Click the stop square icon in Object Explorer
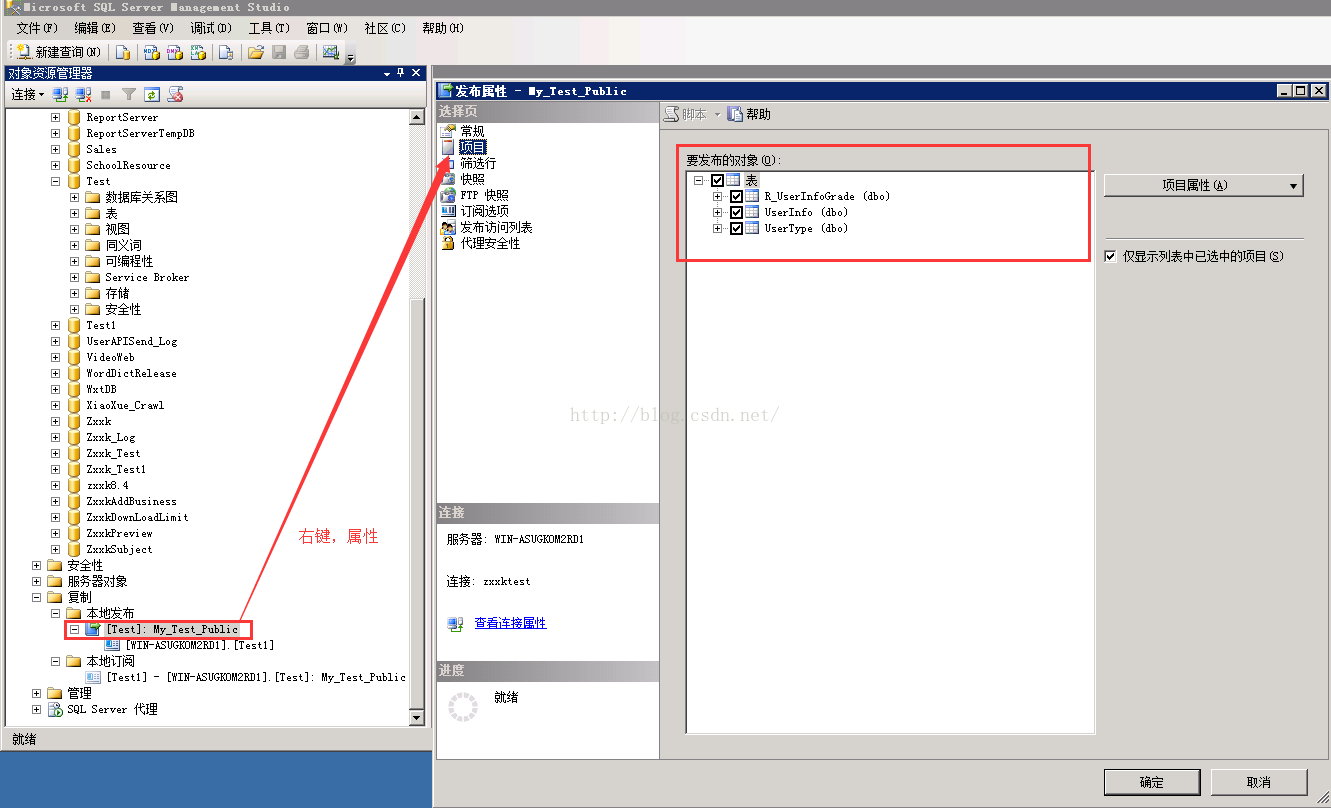Image resolution: width=1331 pixels, height=808 pixels. click(x=106, y=94)
